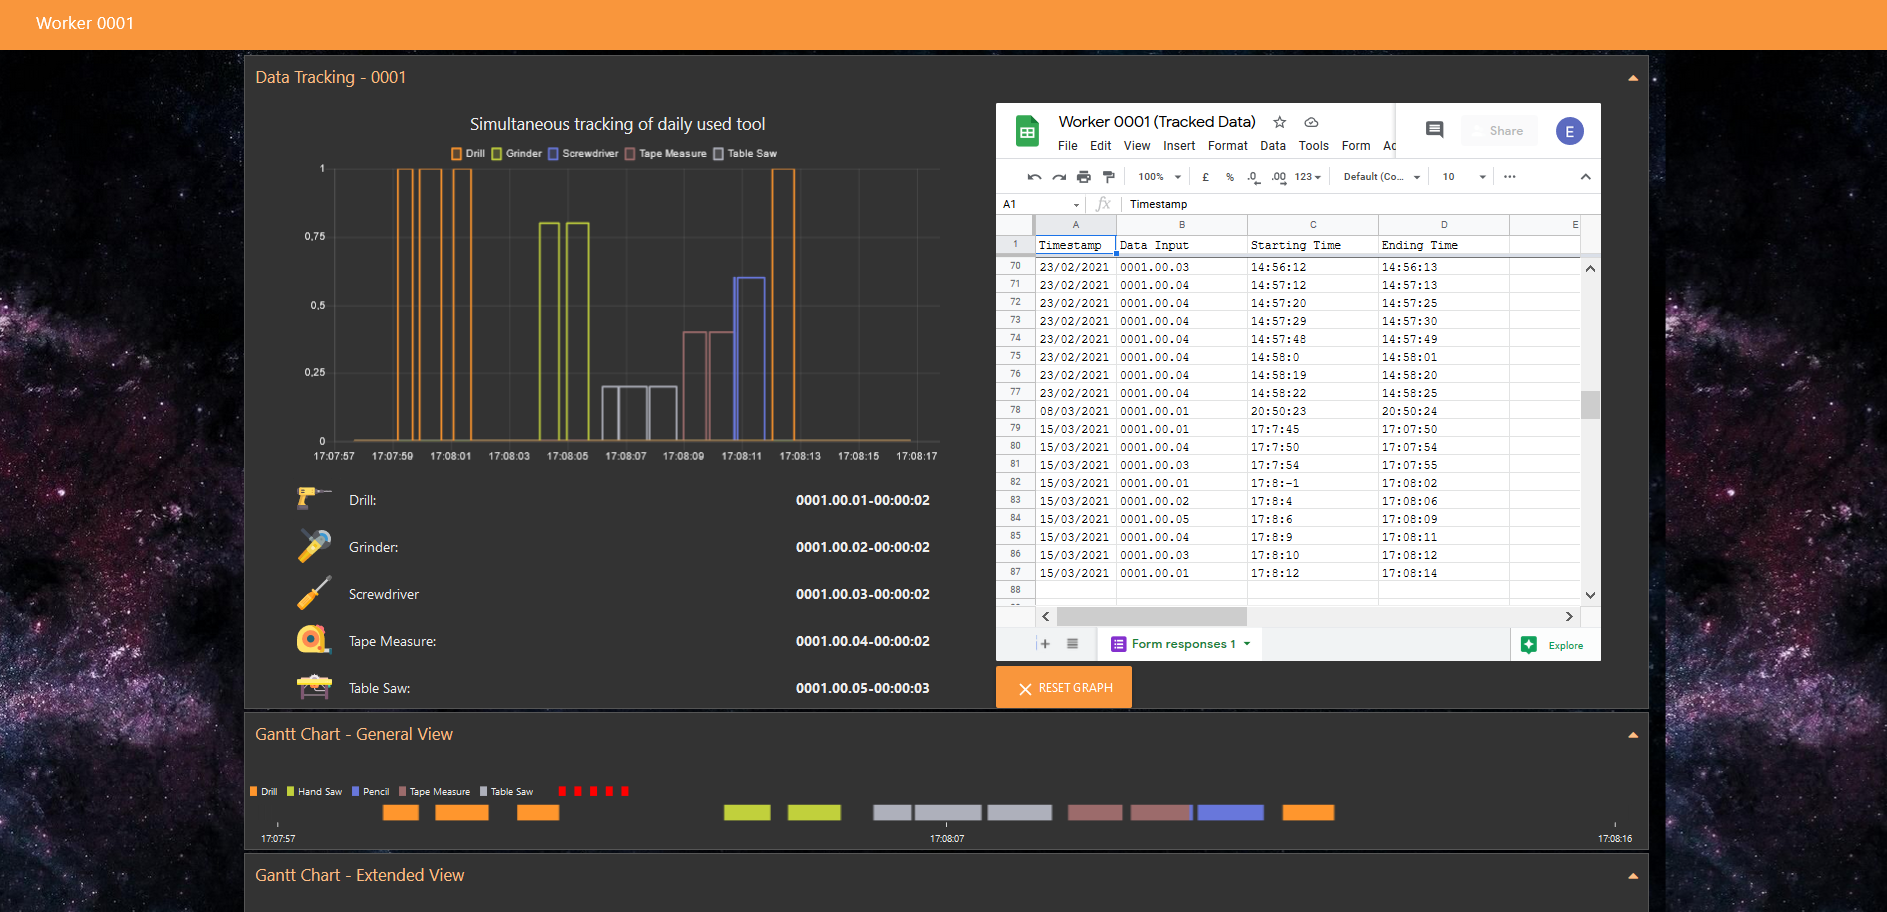
Task: Open the comments history icon
Action: pos(1434,130)
